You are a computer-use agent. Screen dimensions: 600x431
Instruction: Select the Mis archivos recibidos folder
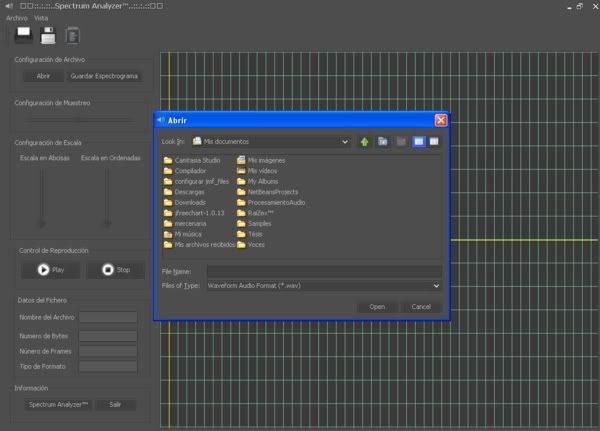coord(199,245)
